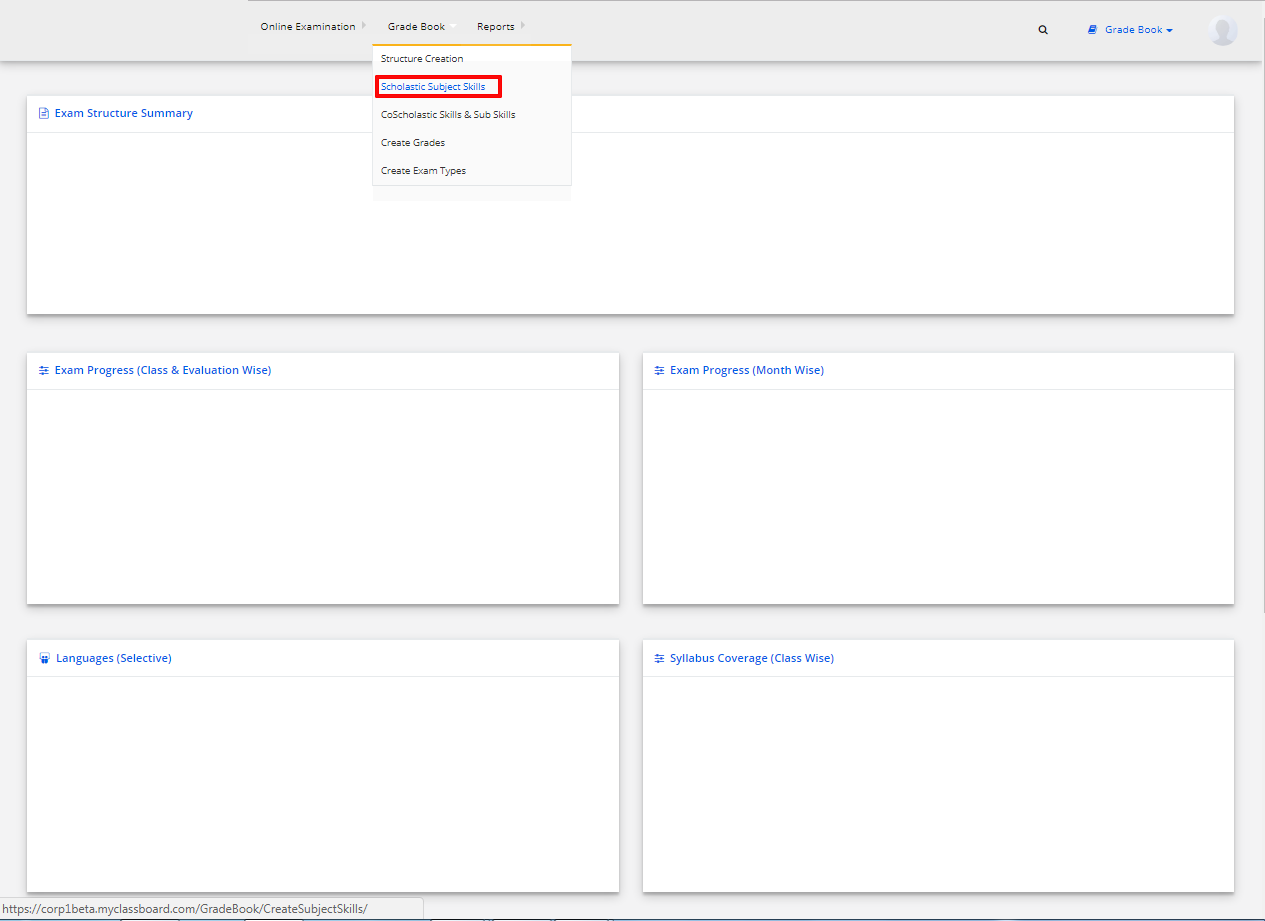Click Exam Progress (Class & Evaluation Wise) title

coord(163,370)
